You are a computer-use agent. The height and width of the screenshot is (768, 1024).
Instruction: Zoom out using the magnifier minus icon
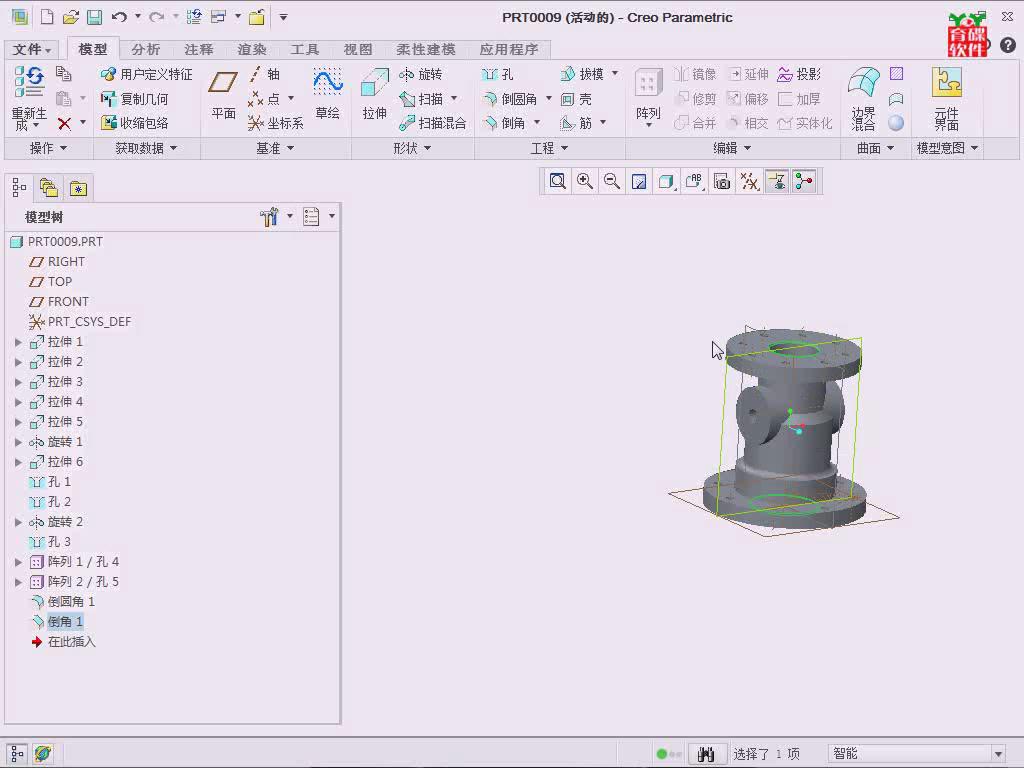click(611, 181)
